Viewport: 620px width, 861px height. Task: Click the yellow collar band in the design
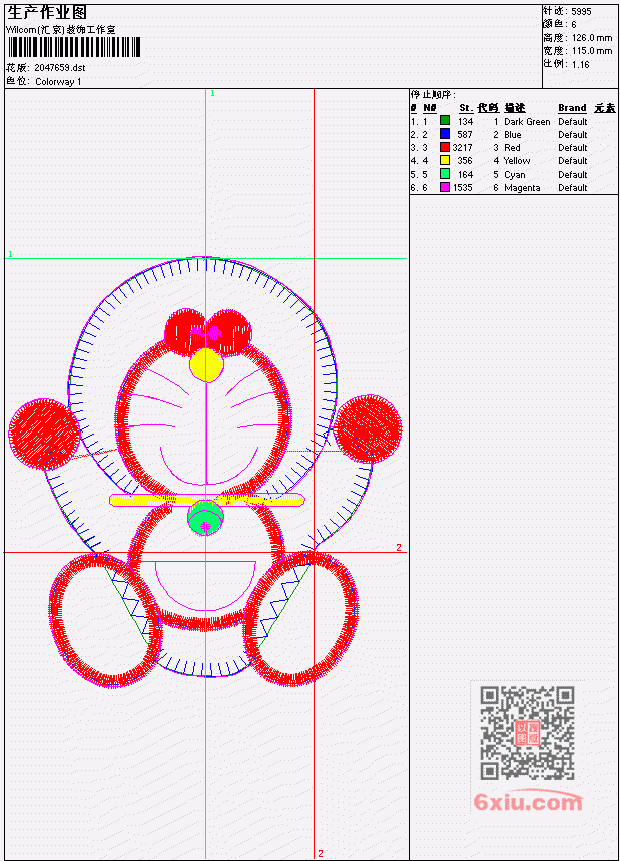pos(206,500)
